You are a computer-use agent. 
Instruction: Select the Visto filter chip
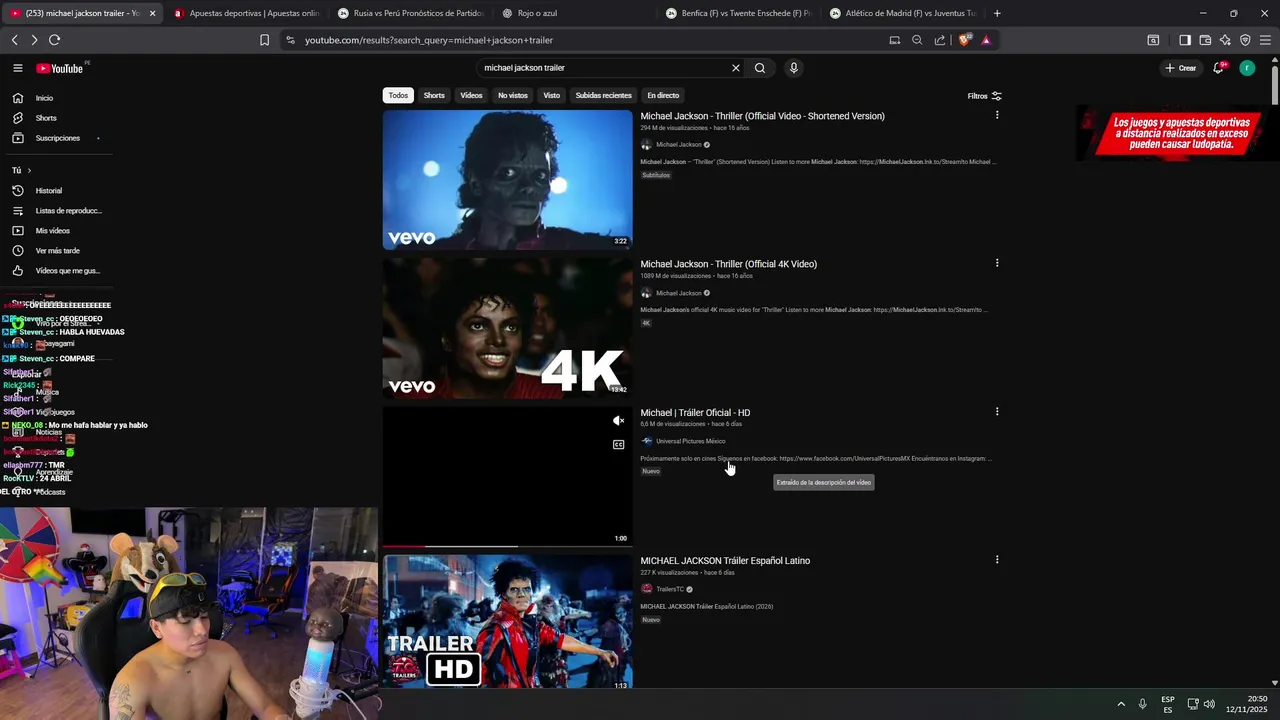pos(551,95)
